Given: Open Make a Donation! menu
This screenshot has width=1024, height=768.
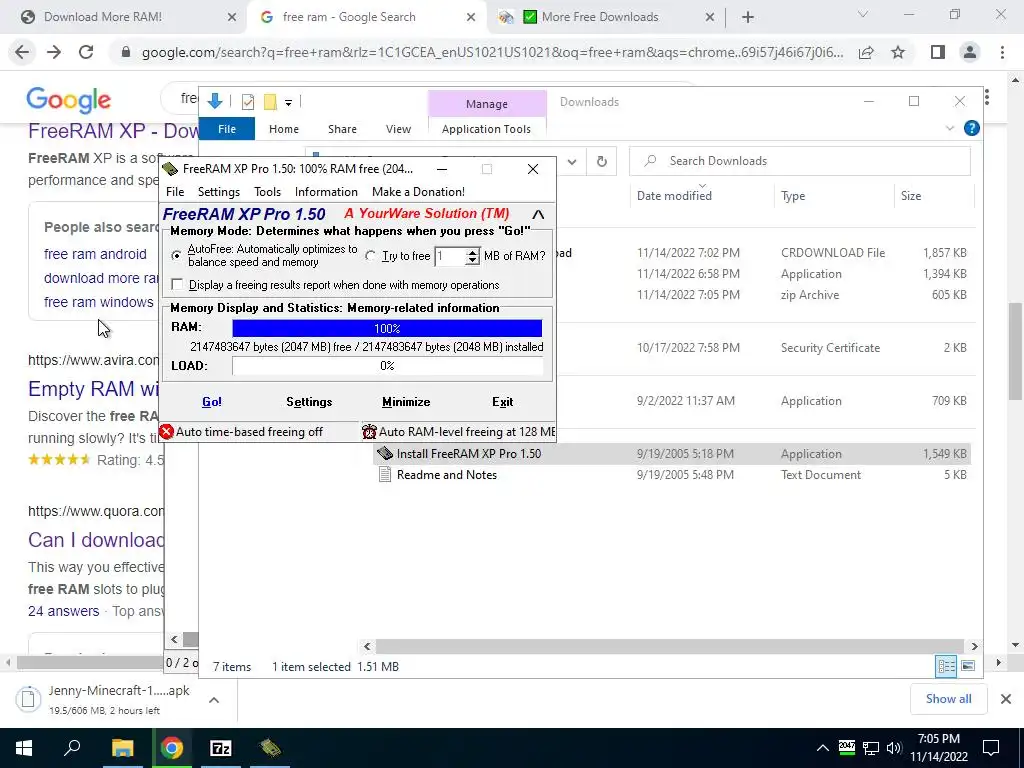Looking at the screenshot, I should pyautogui.click(x=419, y=192).
